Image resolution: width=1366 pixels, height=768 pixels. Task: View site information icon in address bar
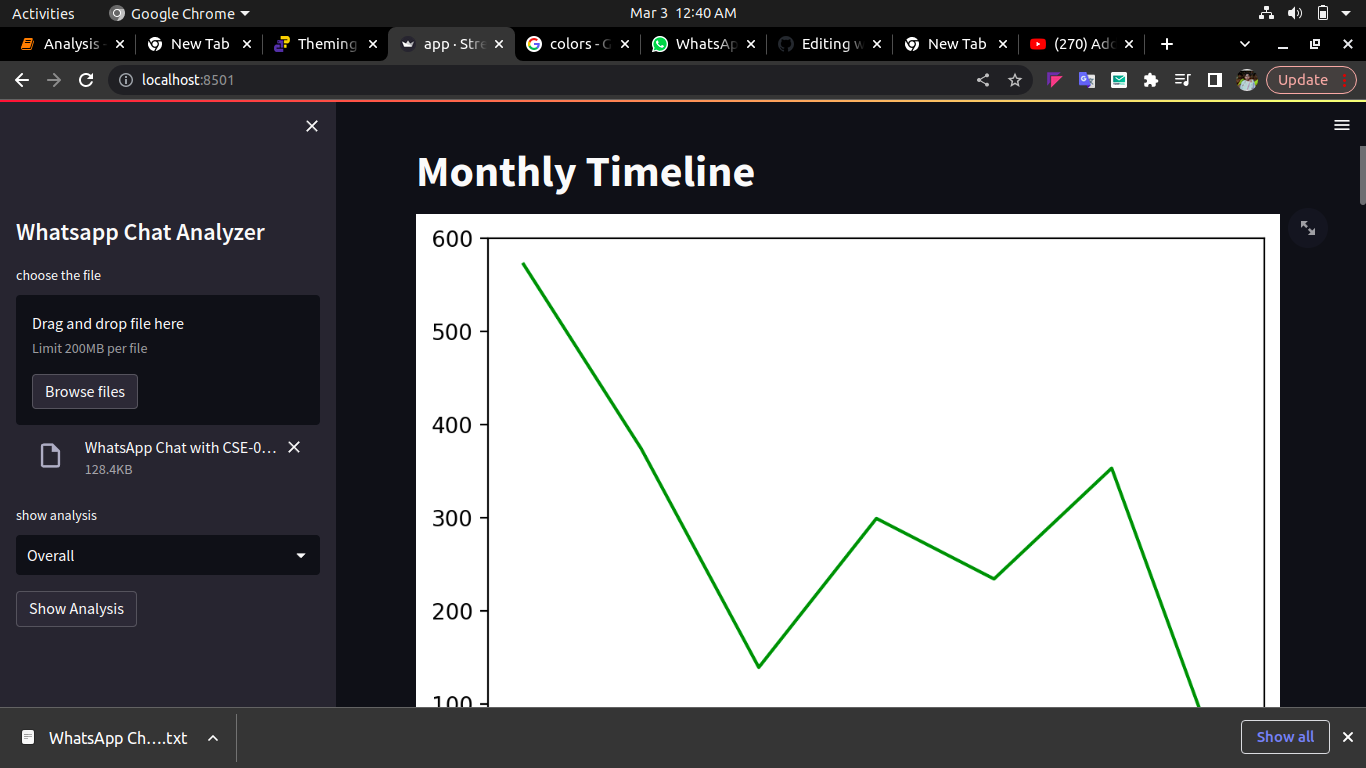click(x=125, y=80)
